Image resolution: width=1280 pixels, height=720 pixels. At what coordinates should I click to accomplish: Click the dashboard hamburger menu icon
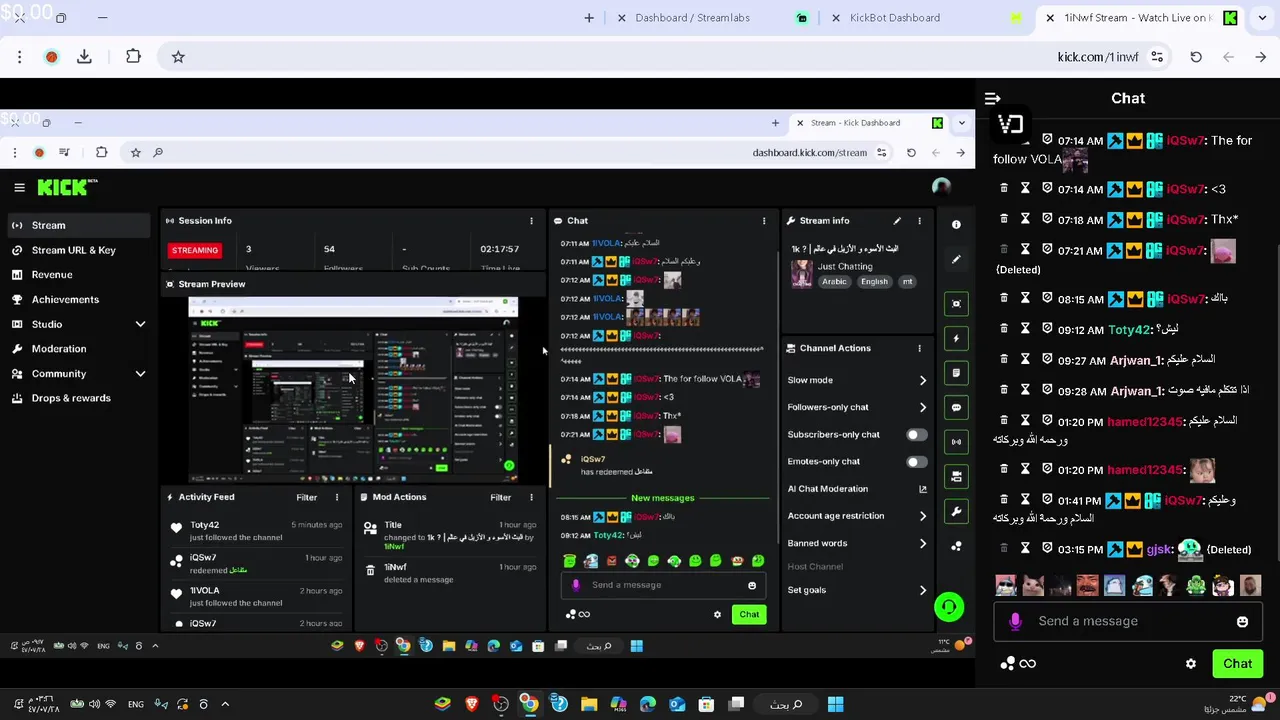coord(19,187)
